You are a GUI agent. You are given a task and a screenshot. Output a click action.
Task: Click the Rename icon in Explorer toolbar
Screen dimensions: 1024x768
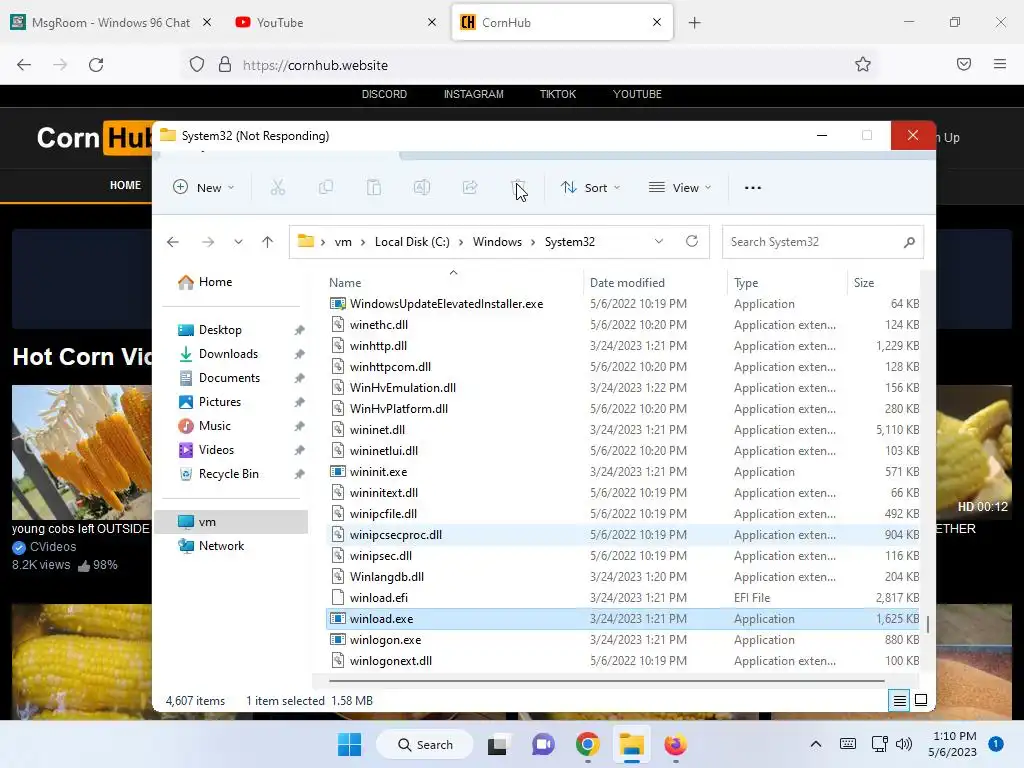[422, 187]
